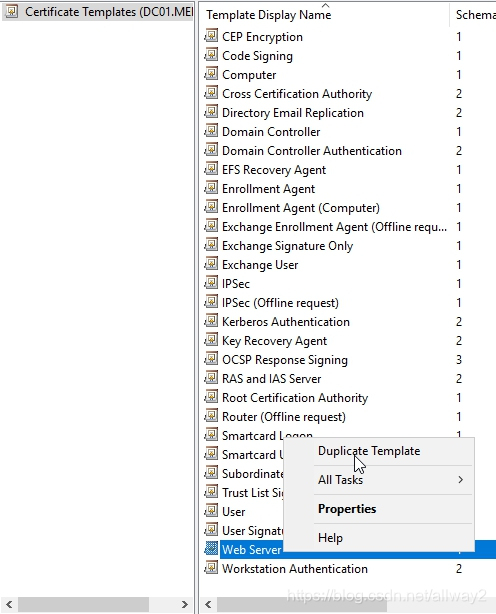Image resolution: width=496 pixels, height=614 pixels.
Task: Click the Web Server template icon
Action: (211, 549)
